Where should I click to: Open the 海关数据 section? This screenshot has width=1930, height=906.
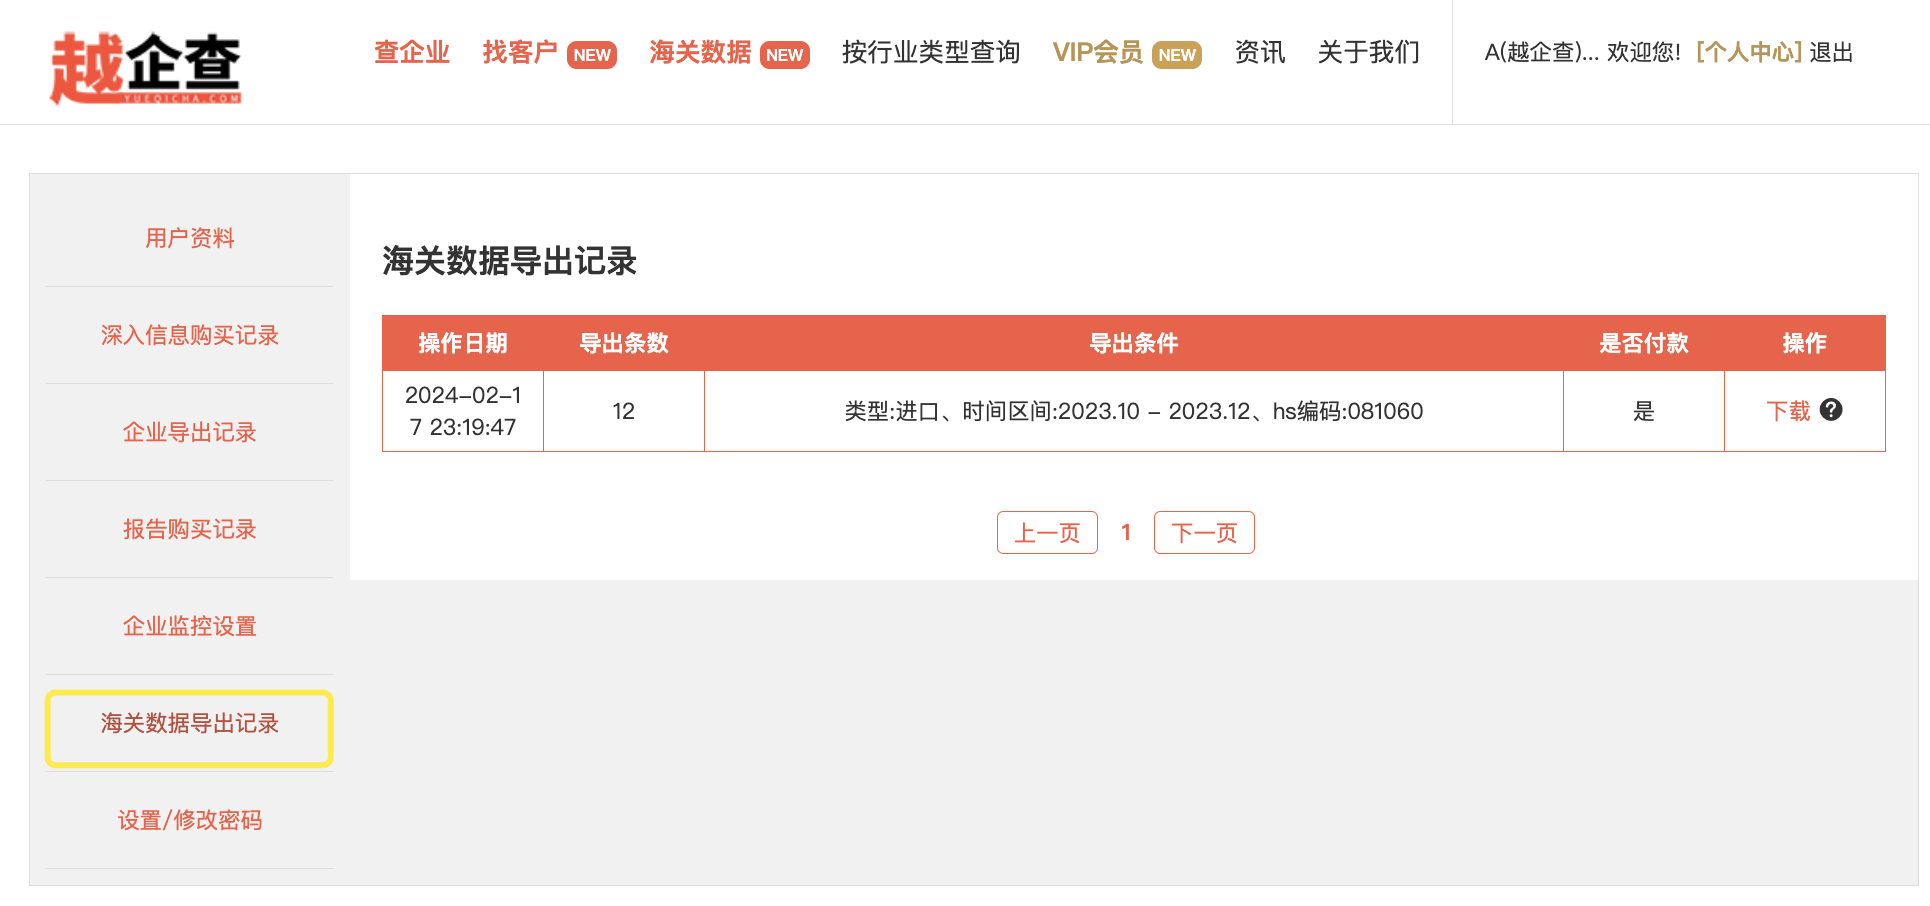[700, 53]
